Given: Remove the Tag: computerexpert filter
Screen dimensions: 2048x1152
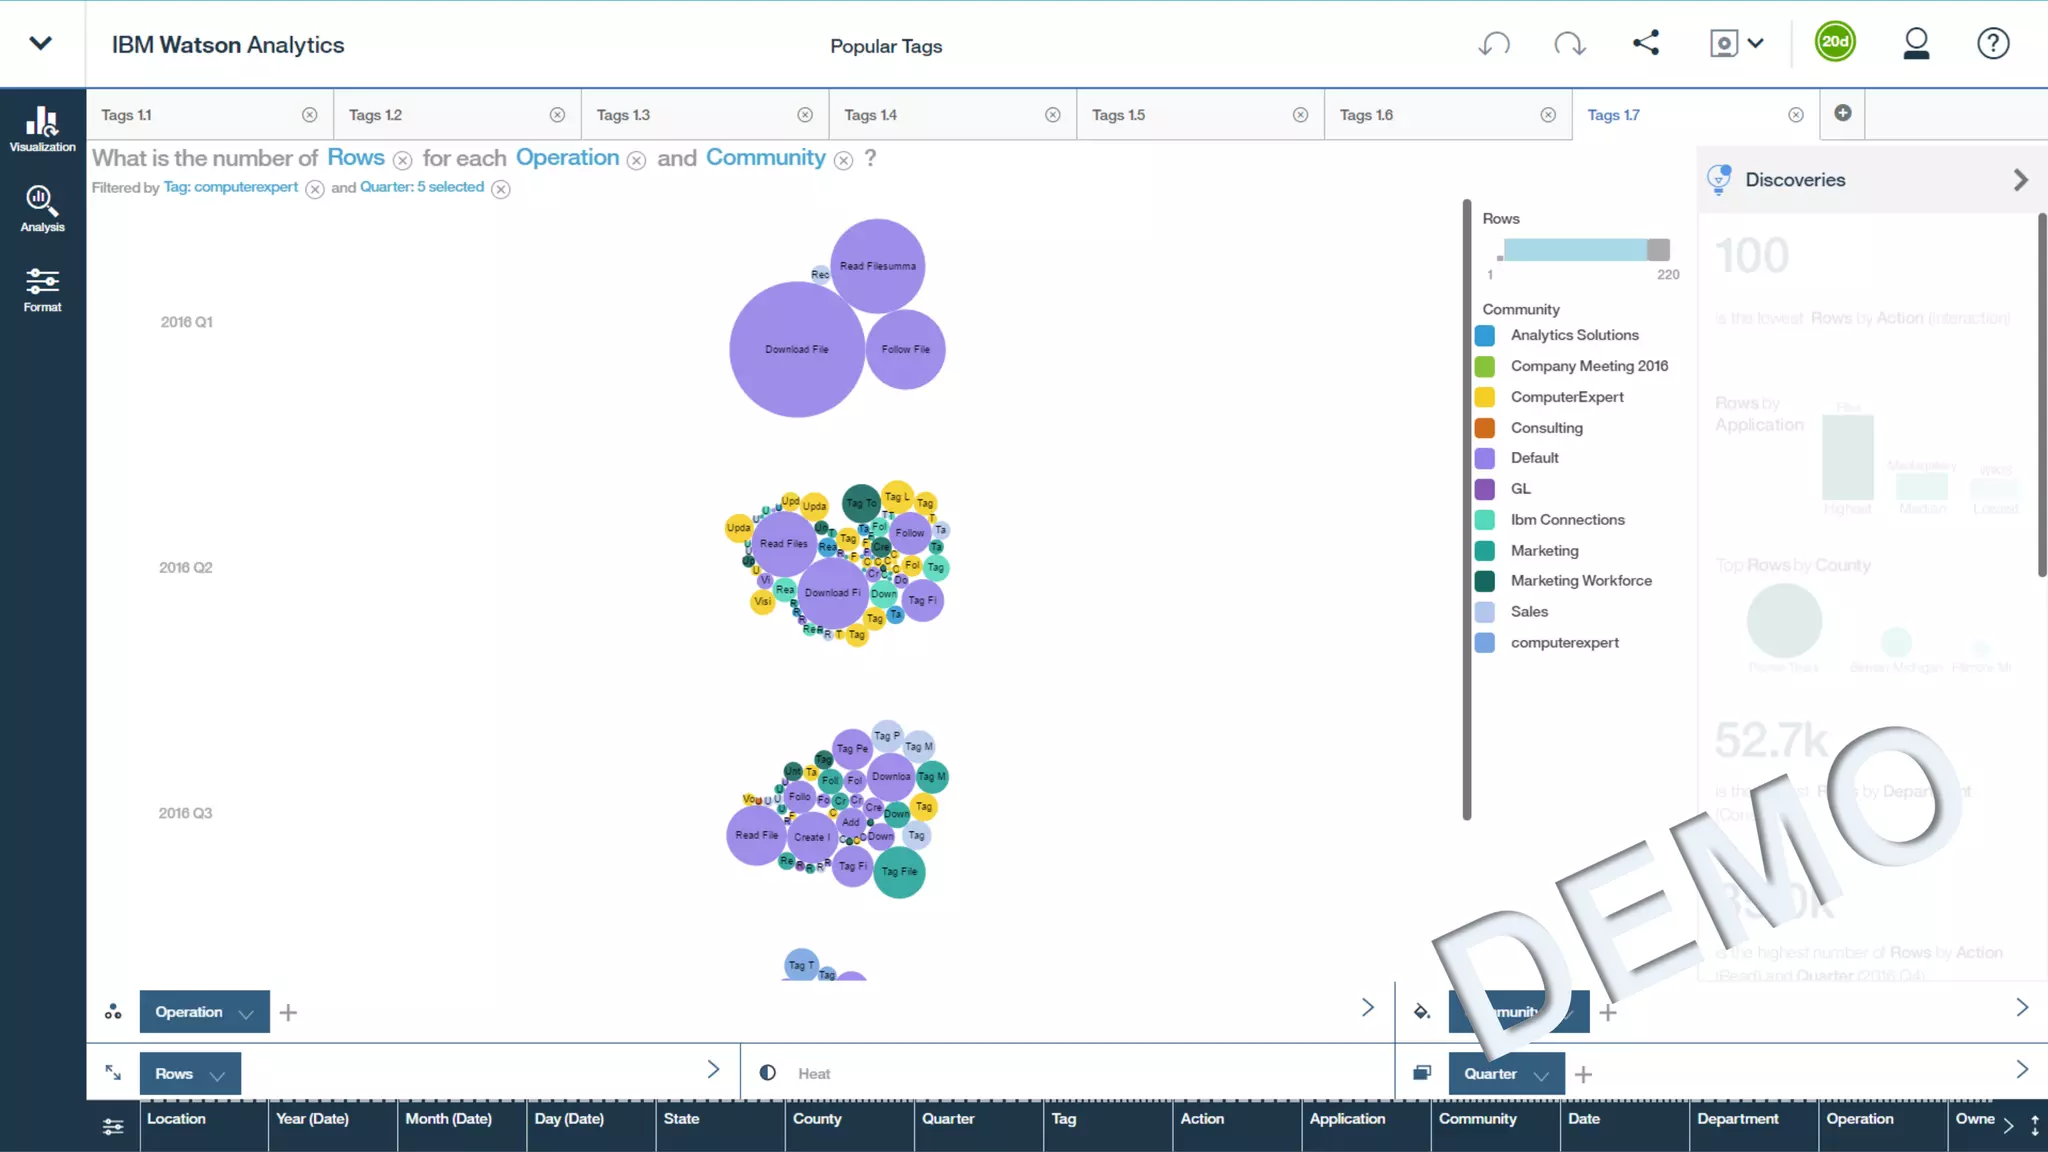Looking at the screenshot, I should (315, 190).
